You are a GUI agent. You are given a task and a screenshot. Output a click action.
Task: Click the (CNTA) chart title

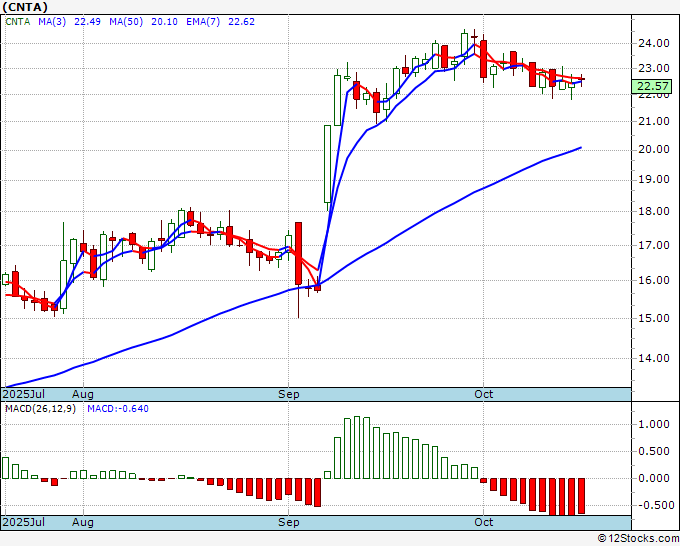tap(25, 7)
